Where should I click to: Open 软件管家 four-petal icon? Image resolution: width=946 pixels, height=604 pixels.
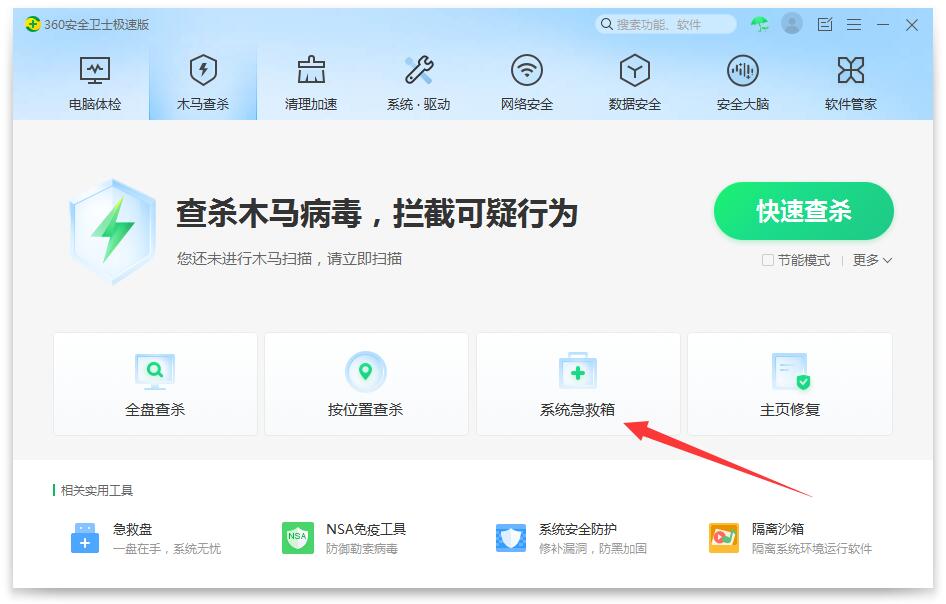(x=850, y=70)
